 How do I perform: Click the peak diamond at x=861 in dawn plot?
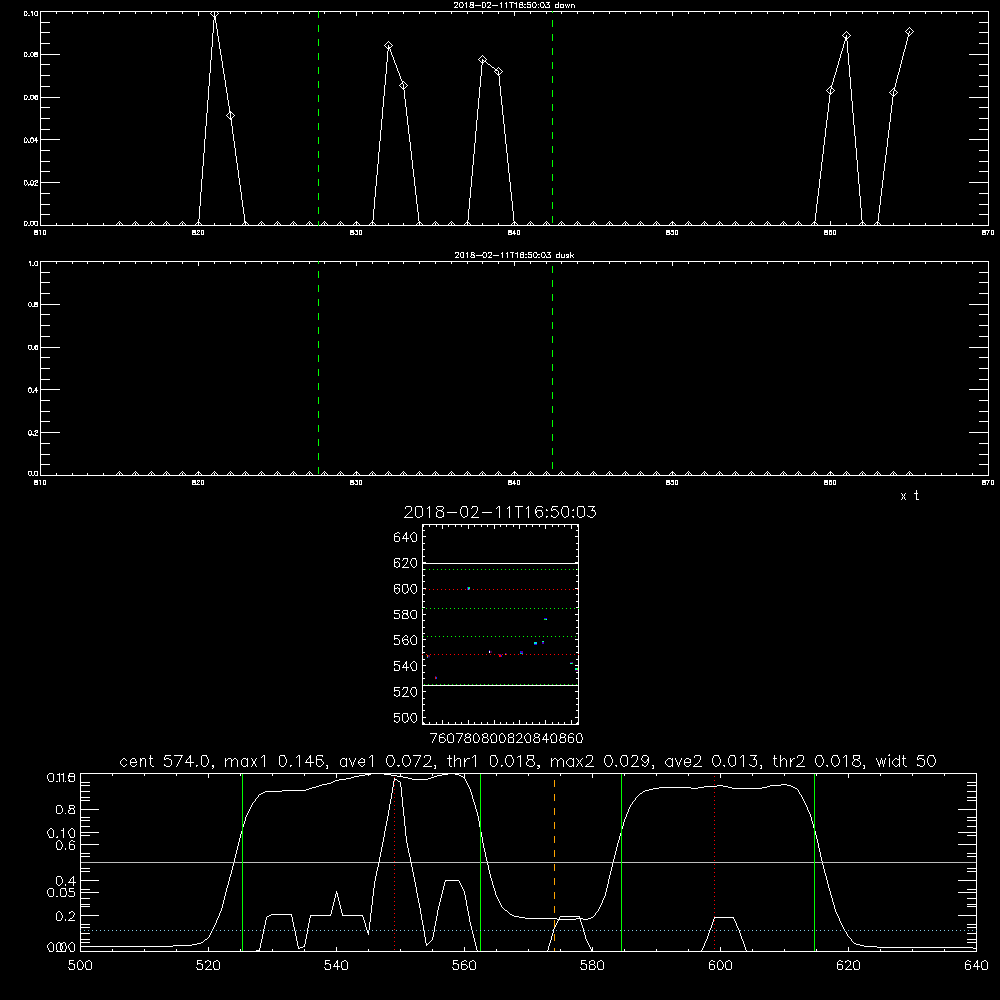(846, 36)
